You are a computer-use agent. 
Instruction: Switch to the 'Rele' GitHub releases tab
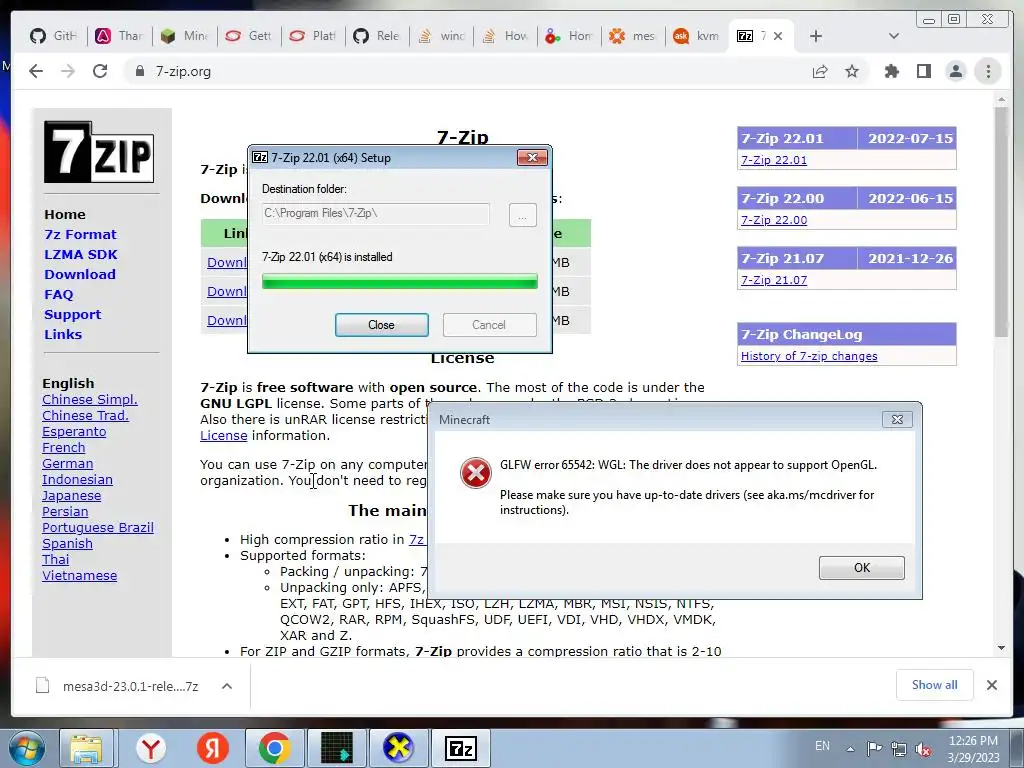click(377, 37)
